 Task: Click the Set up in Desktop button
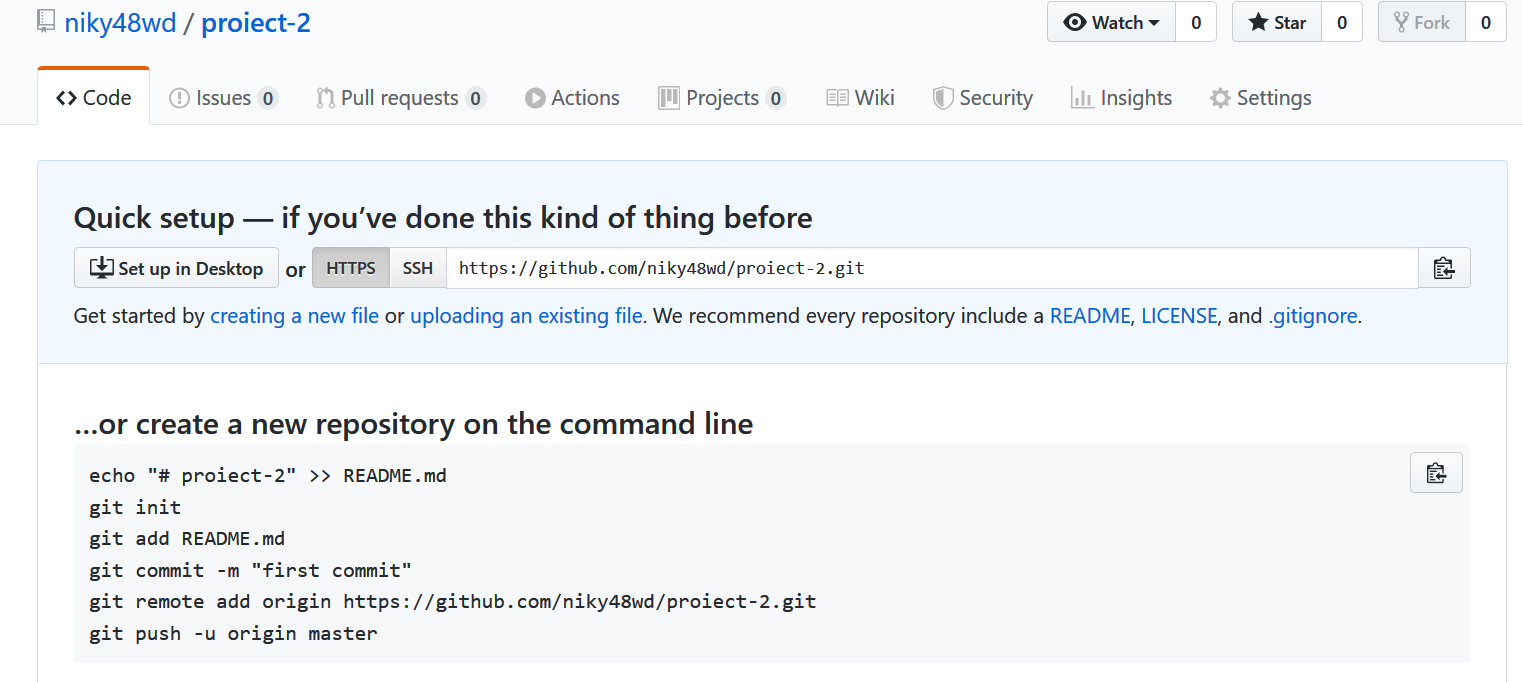click(x=176, y=267)
